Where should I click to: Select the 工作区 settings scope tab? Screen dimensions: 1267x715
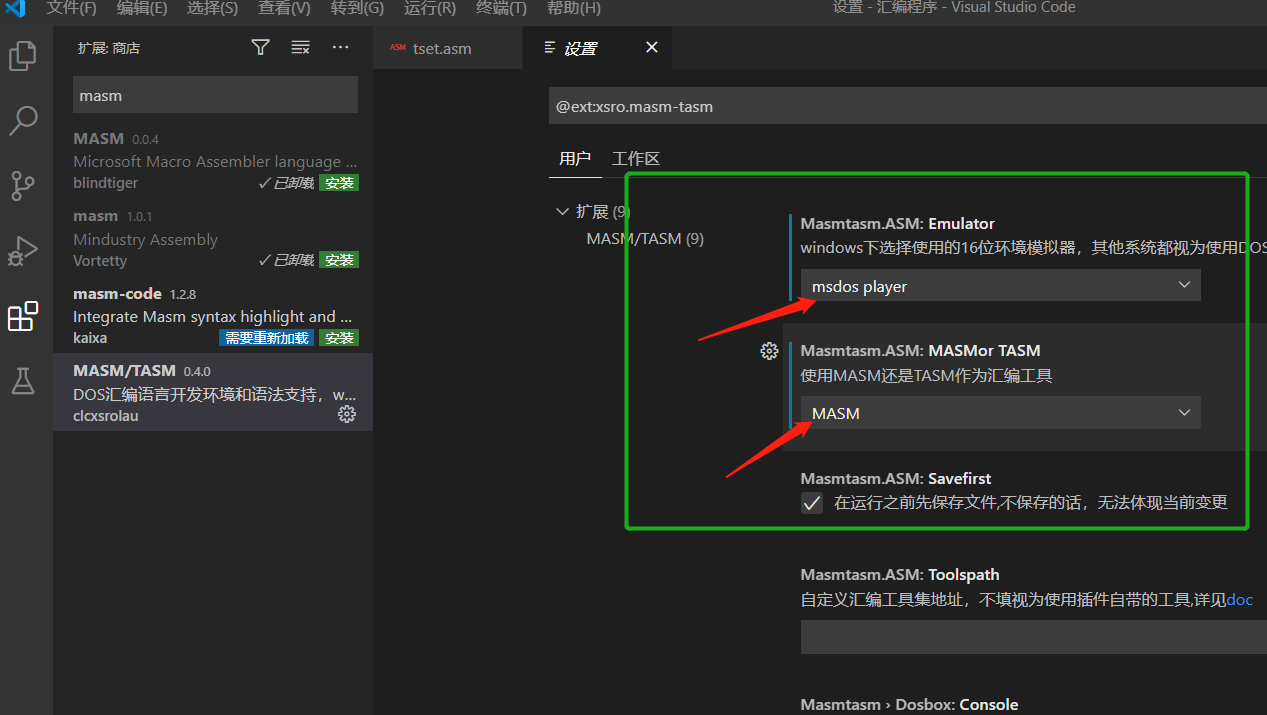[x=636, y=159]
